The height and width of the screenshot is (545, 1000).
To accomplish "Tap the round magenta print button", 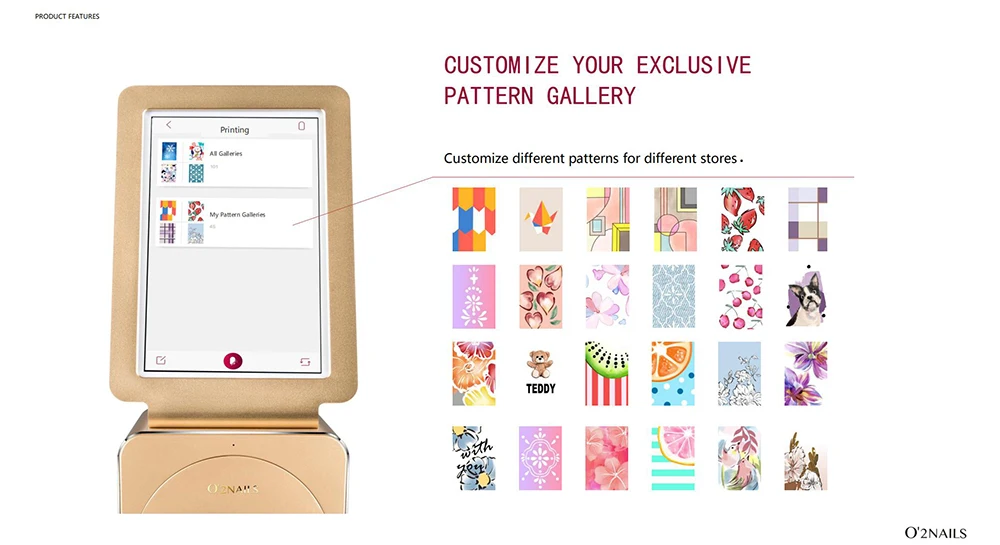I will coord(233,361).
